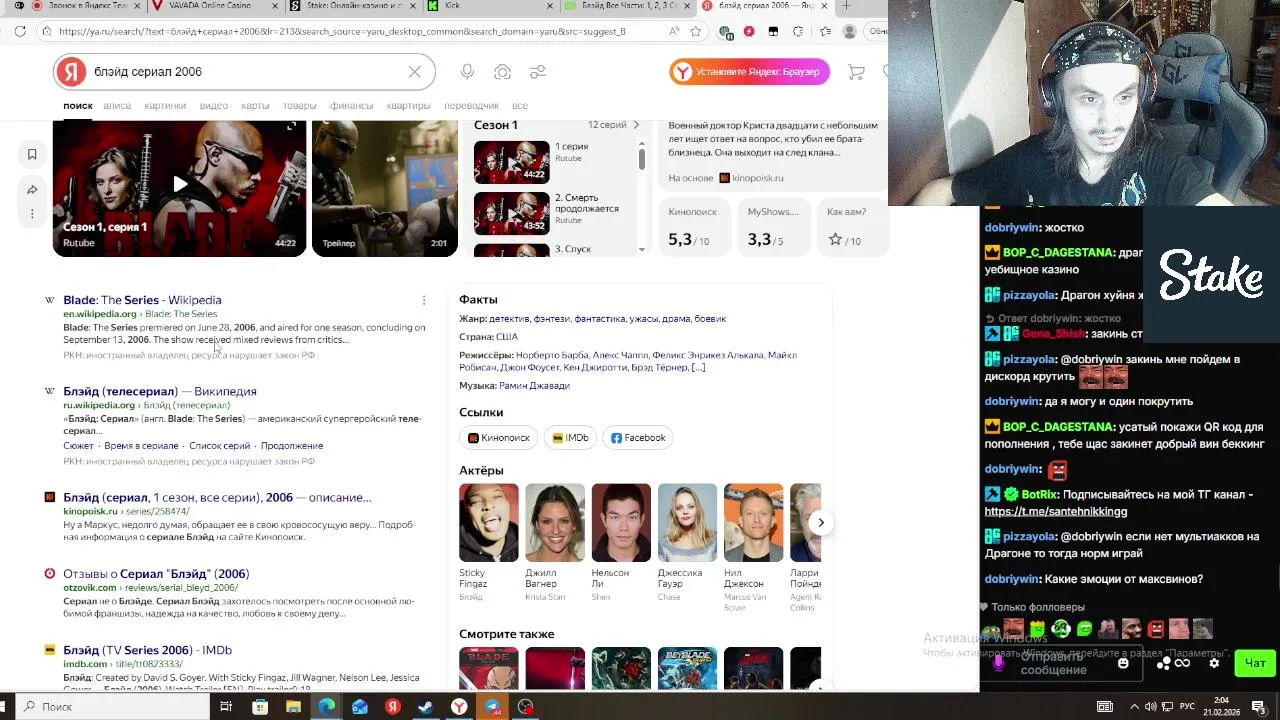This screenshot has height=720, width=1280.
Task: Select Sticky Fingaz actor photo
Action: [489, 523]
